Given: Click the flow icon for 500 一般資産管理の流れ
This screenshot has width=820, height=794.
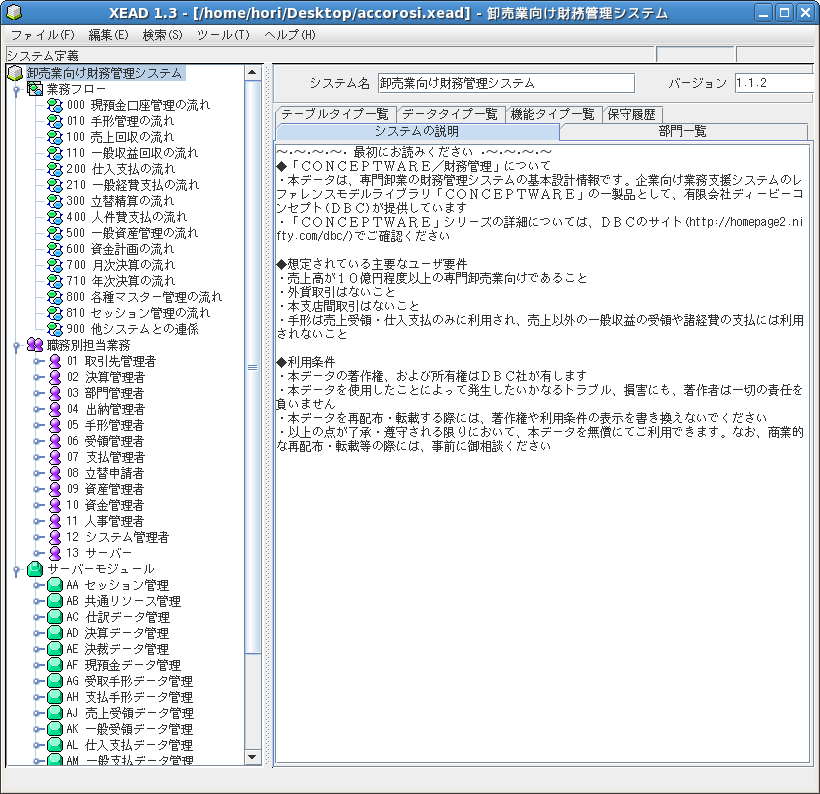Looking at the screenshot, I should (55, 233).
